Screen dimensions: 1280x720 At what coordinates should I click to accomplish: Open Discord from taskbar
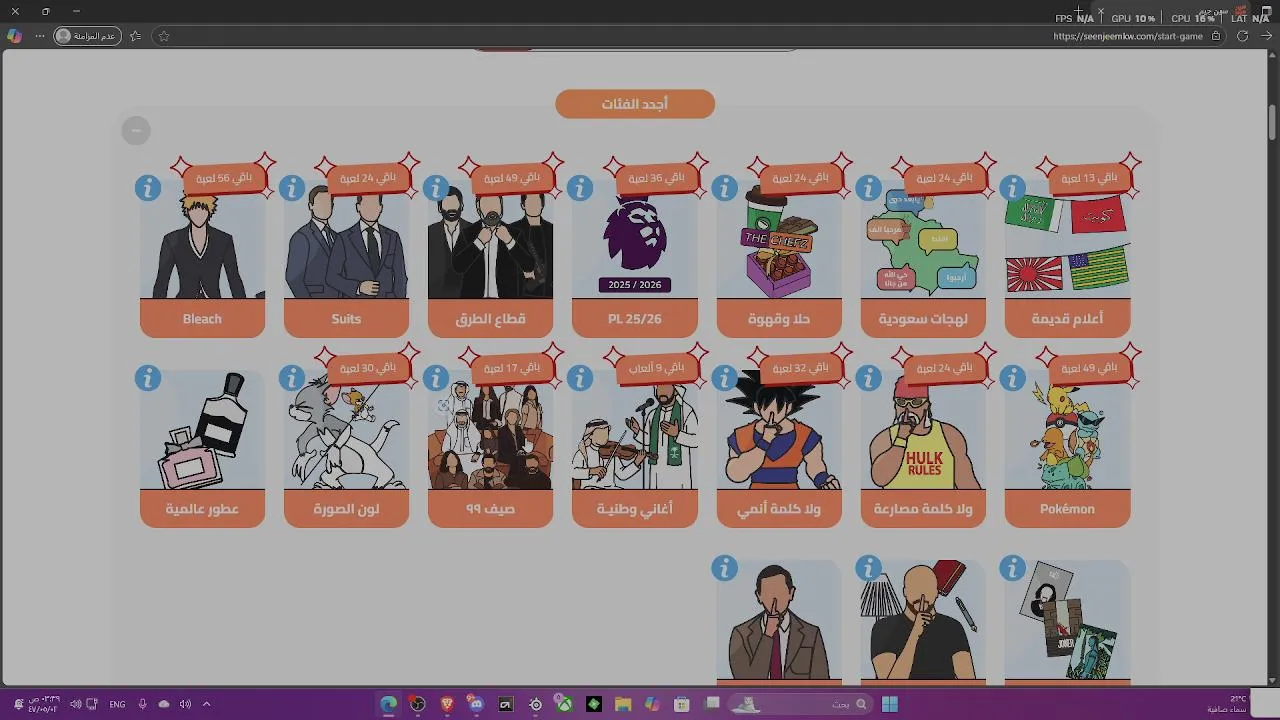pyautogui.click(x=476, y=704)
